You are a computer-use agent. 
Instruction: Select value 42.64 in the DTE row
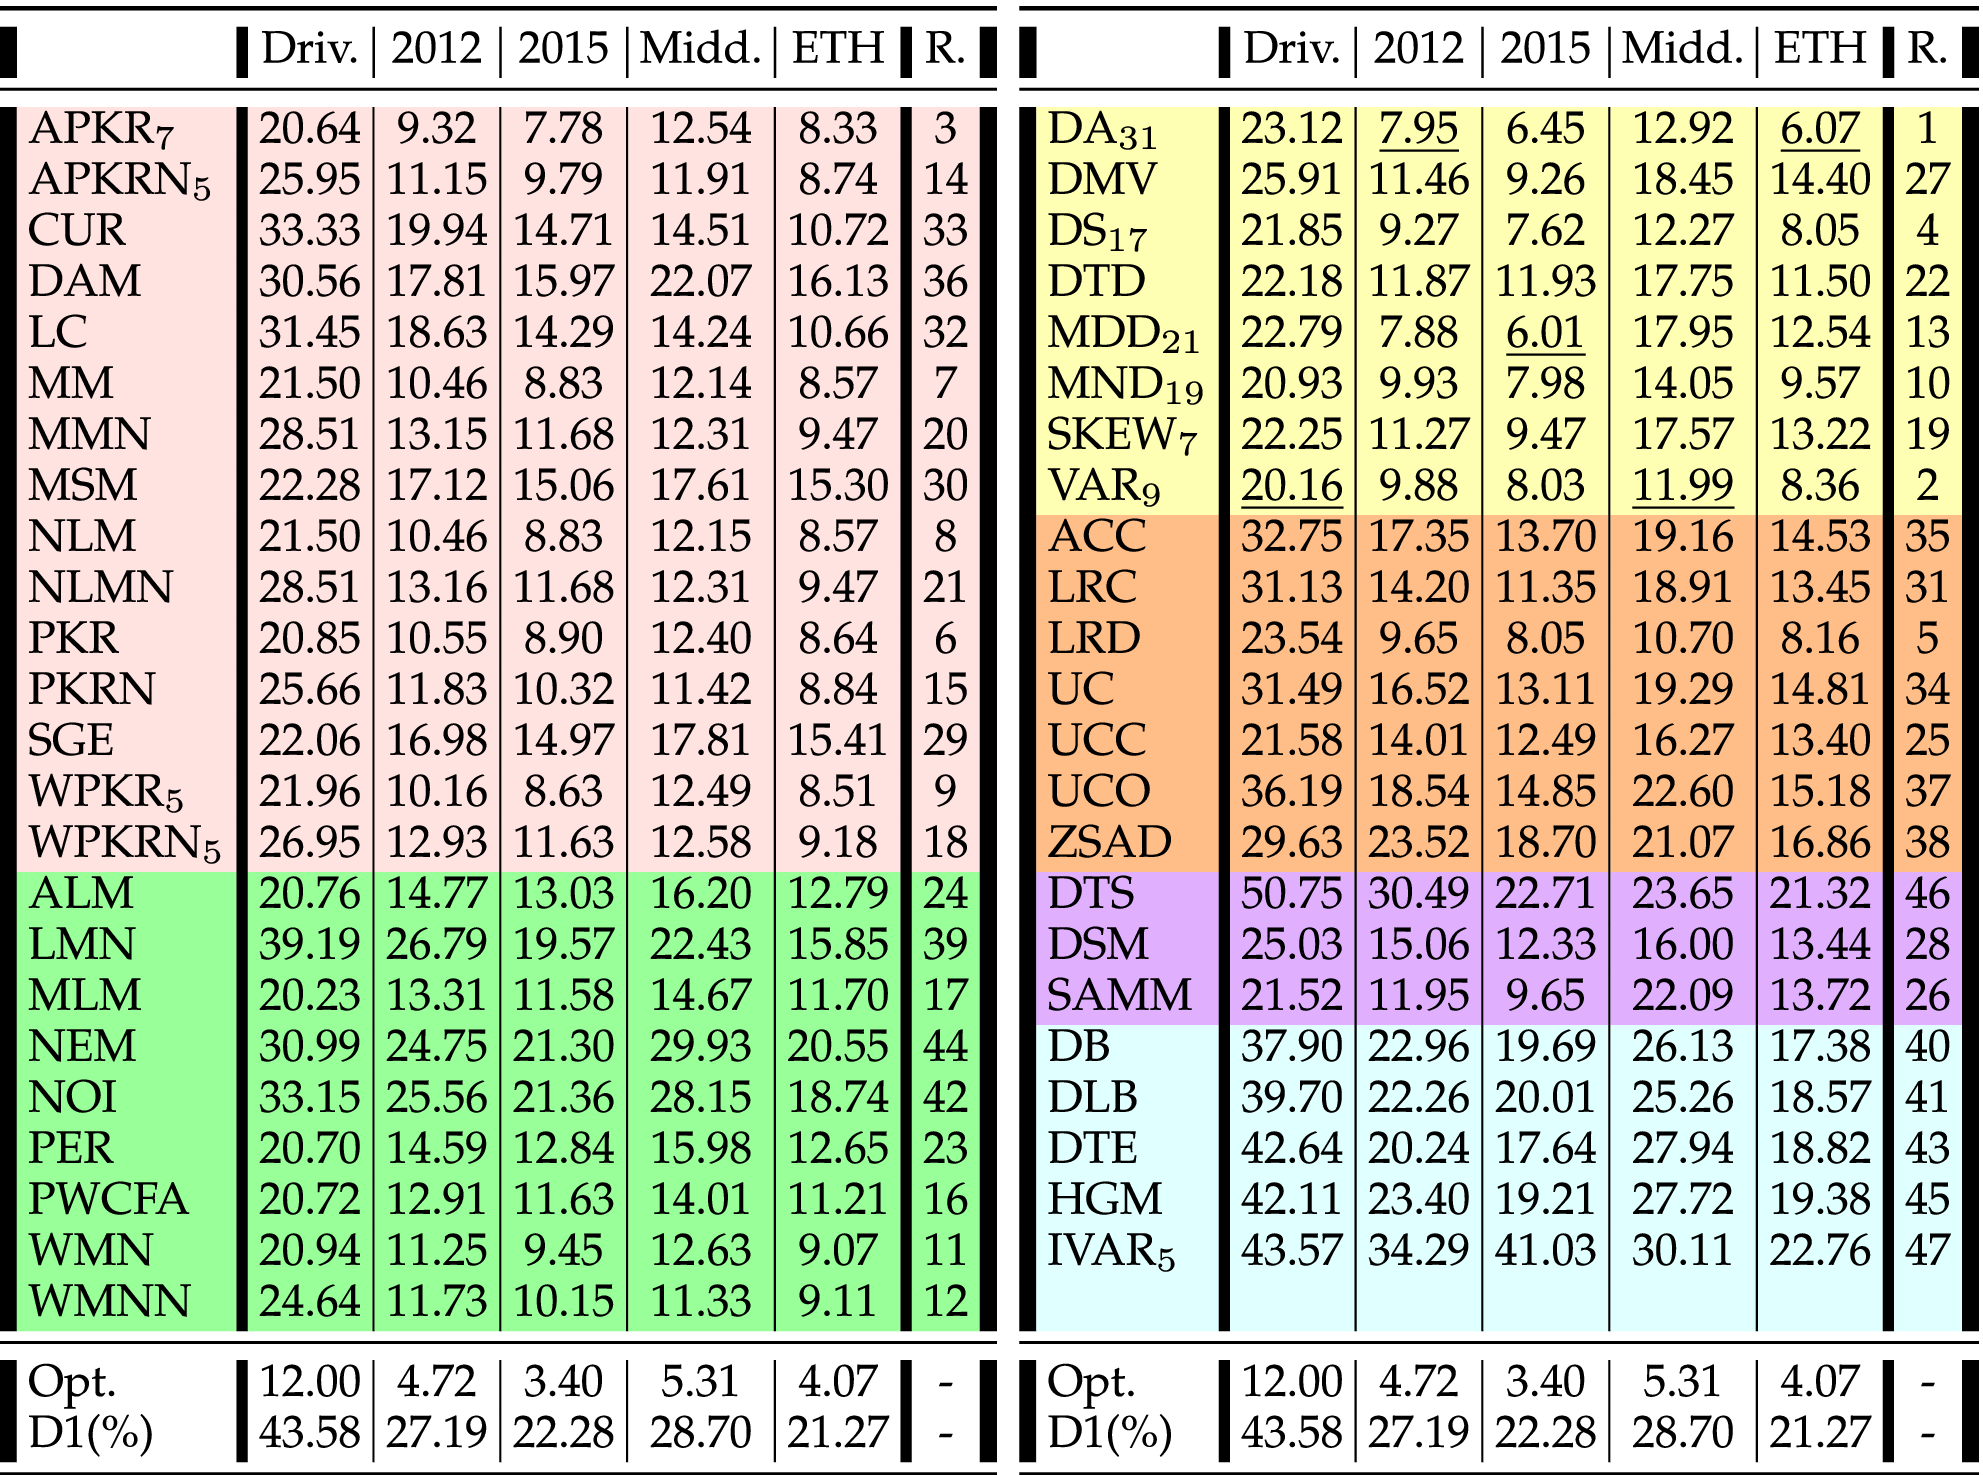click(x=1291, y=1148)
